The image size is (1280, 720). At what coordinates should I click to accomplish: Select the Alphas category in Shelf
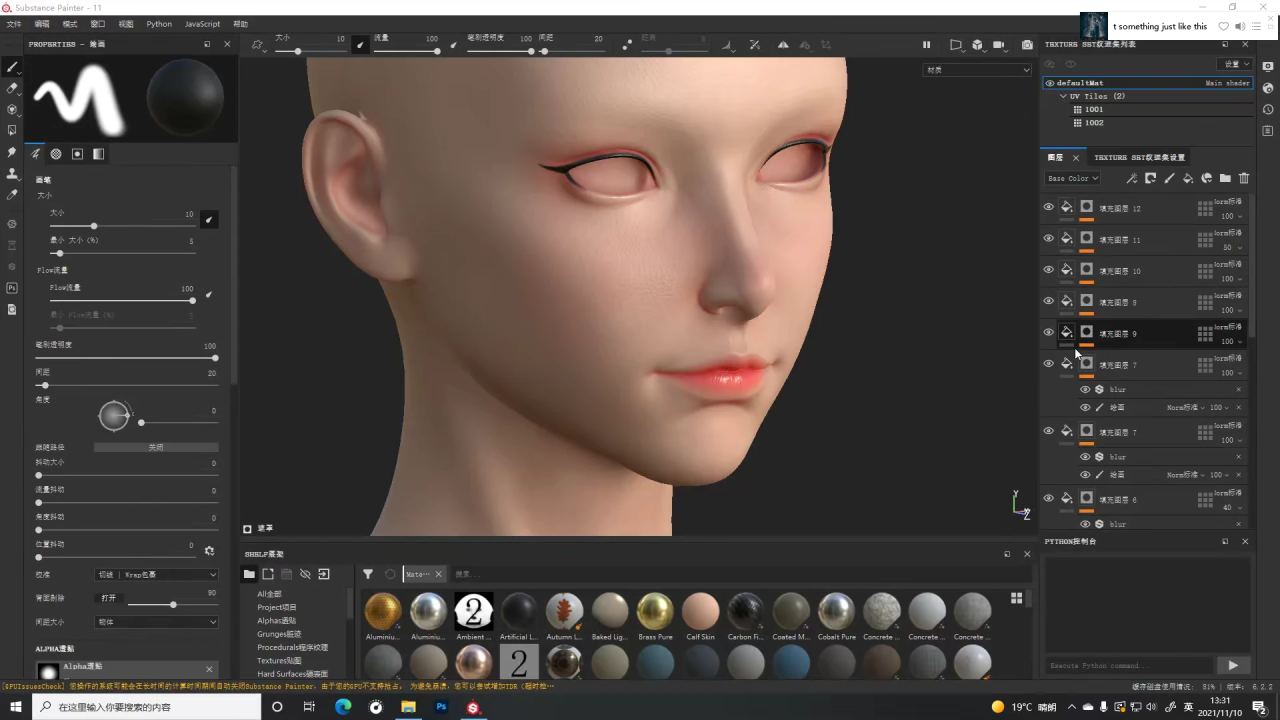click(277, 621)
